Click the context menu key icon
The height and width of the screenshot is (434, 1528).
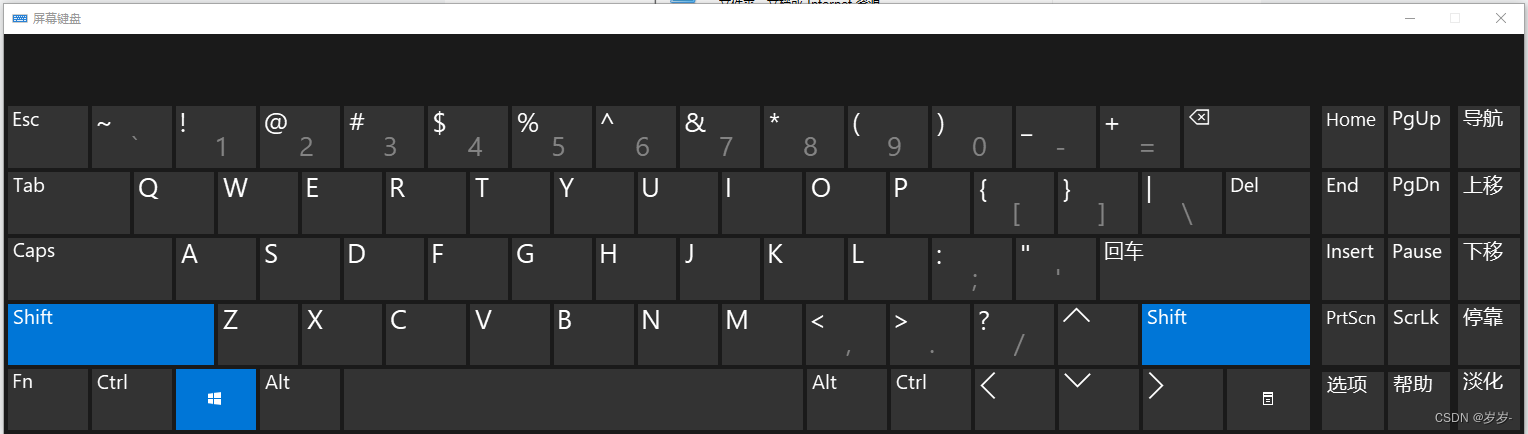1267,399
